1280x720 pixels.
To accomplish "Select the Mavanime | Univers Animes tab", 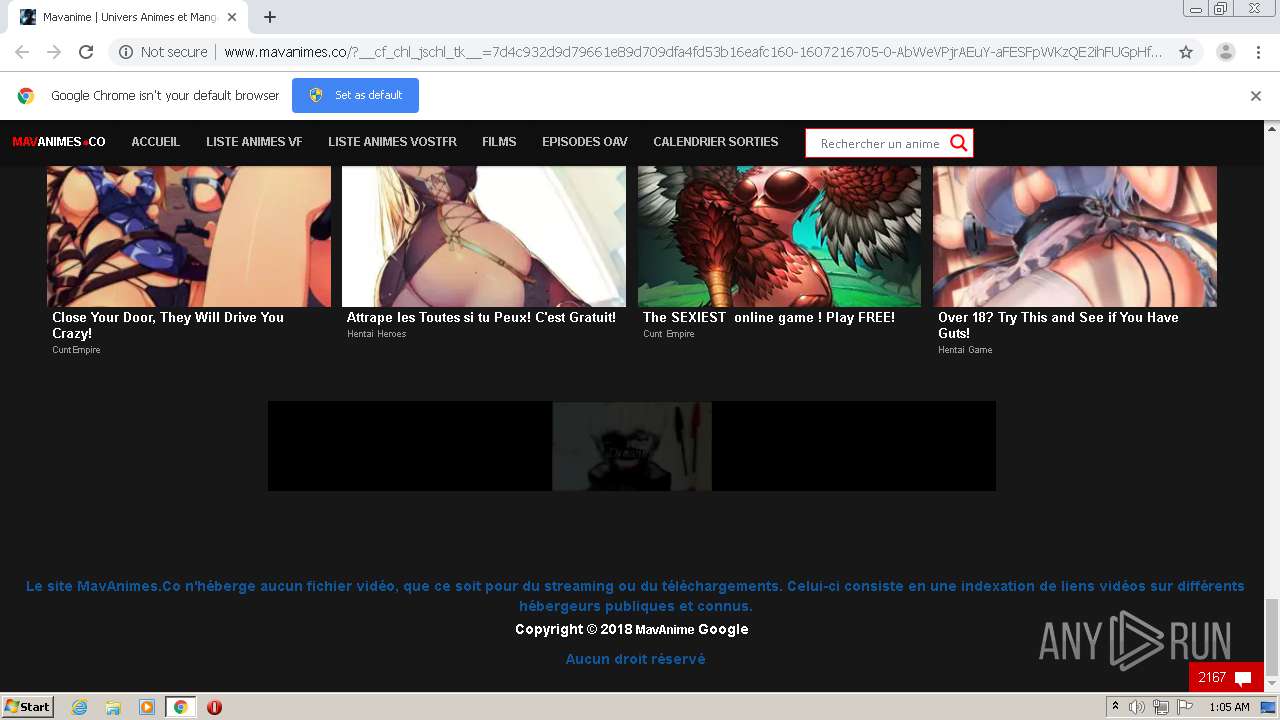I will (x=128, y=17).
